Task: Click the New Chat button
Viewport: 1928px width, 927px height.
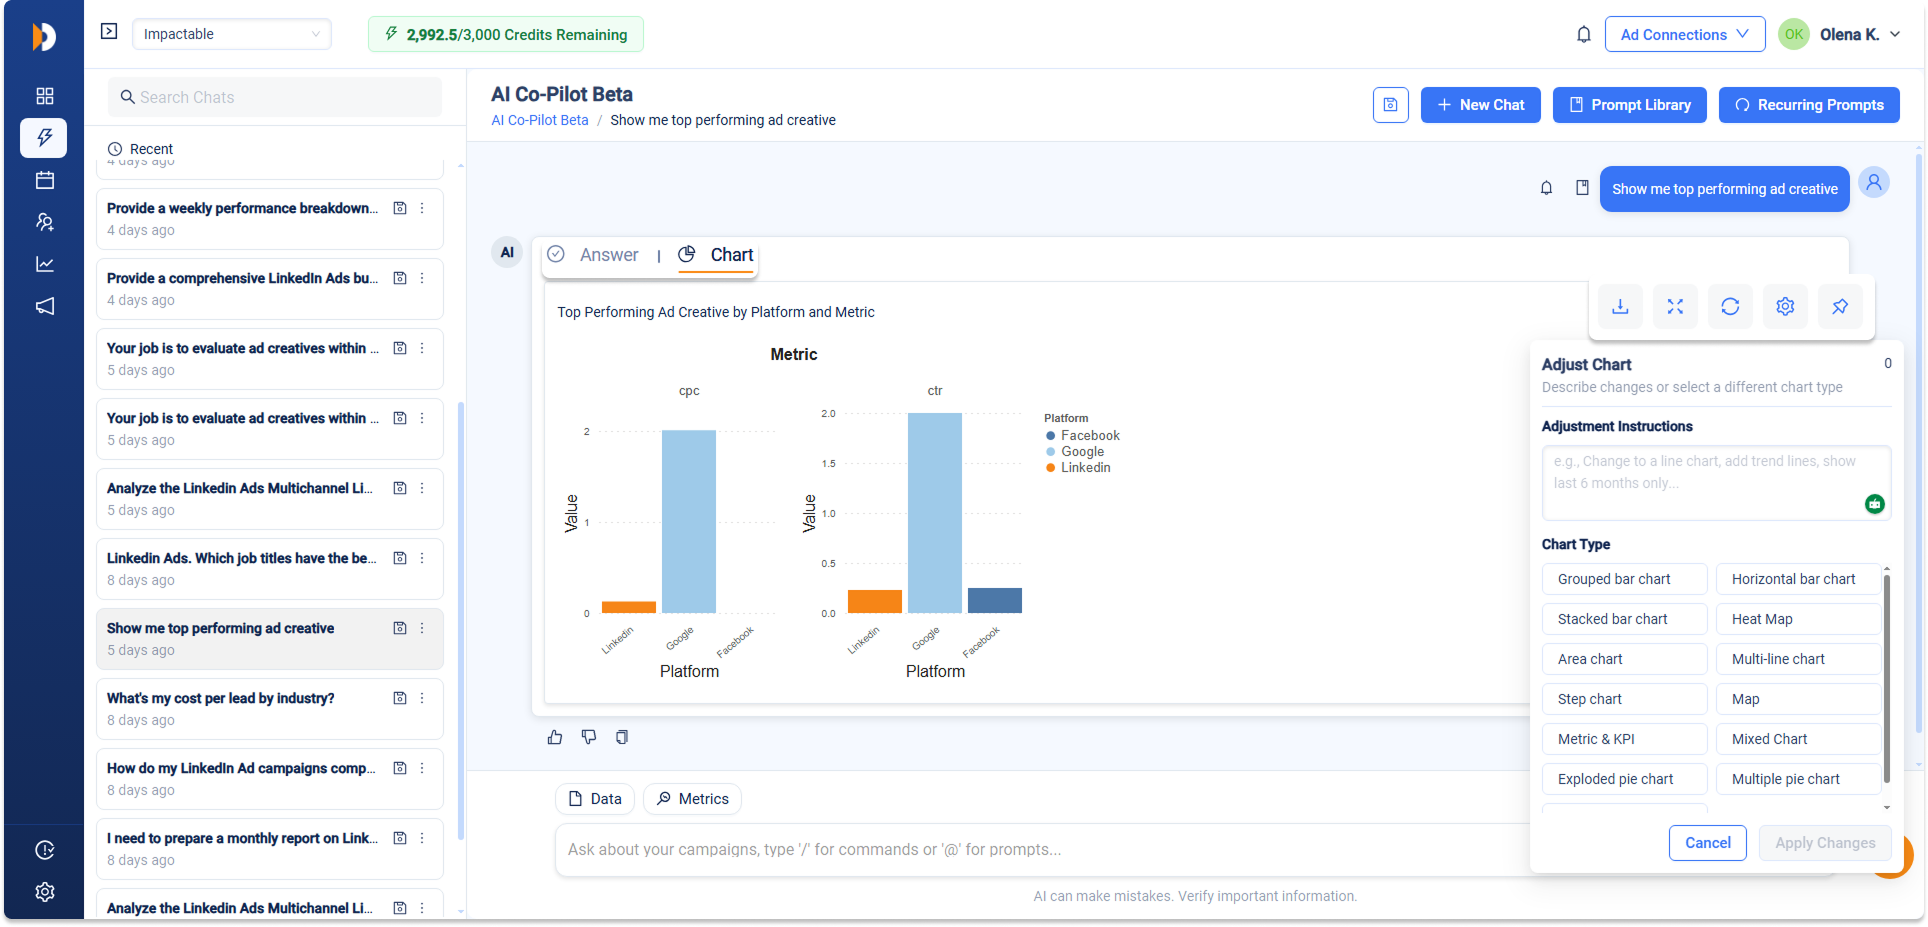Action: (1480, 105)
